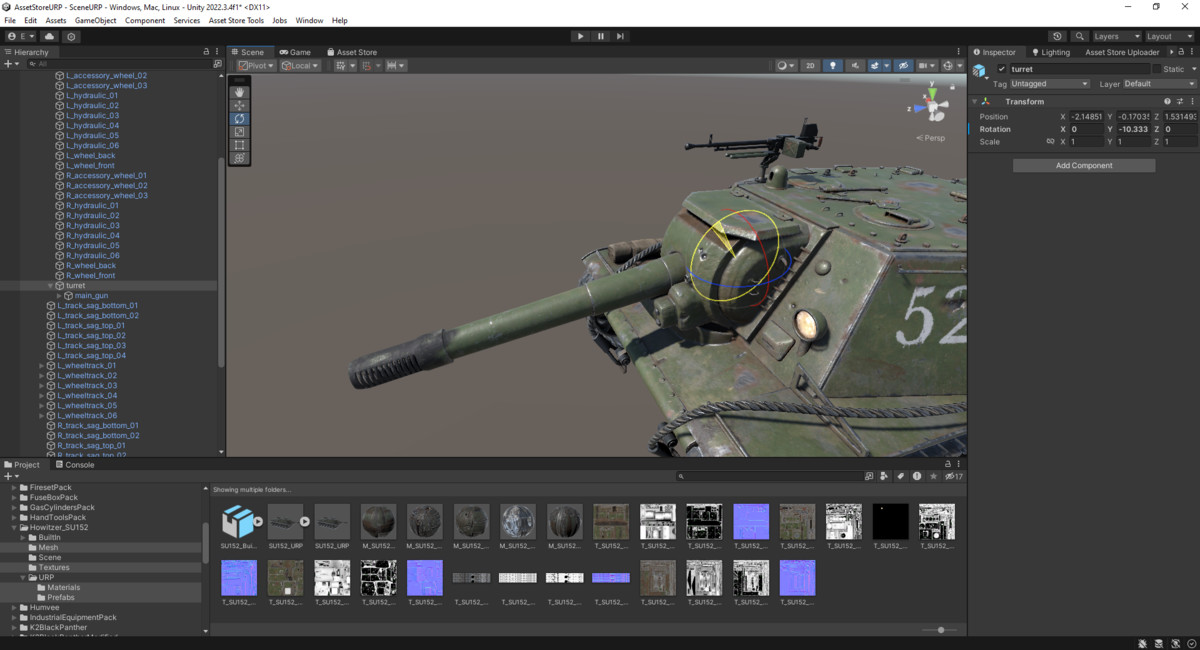Open the Layer Default dropdown
The image size is (1200, 650).
tap(1159, 84)
